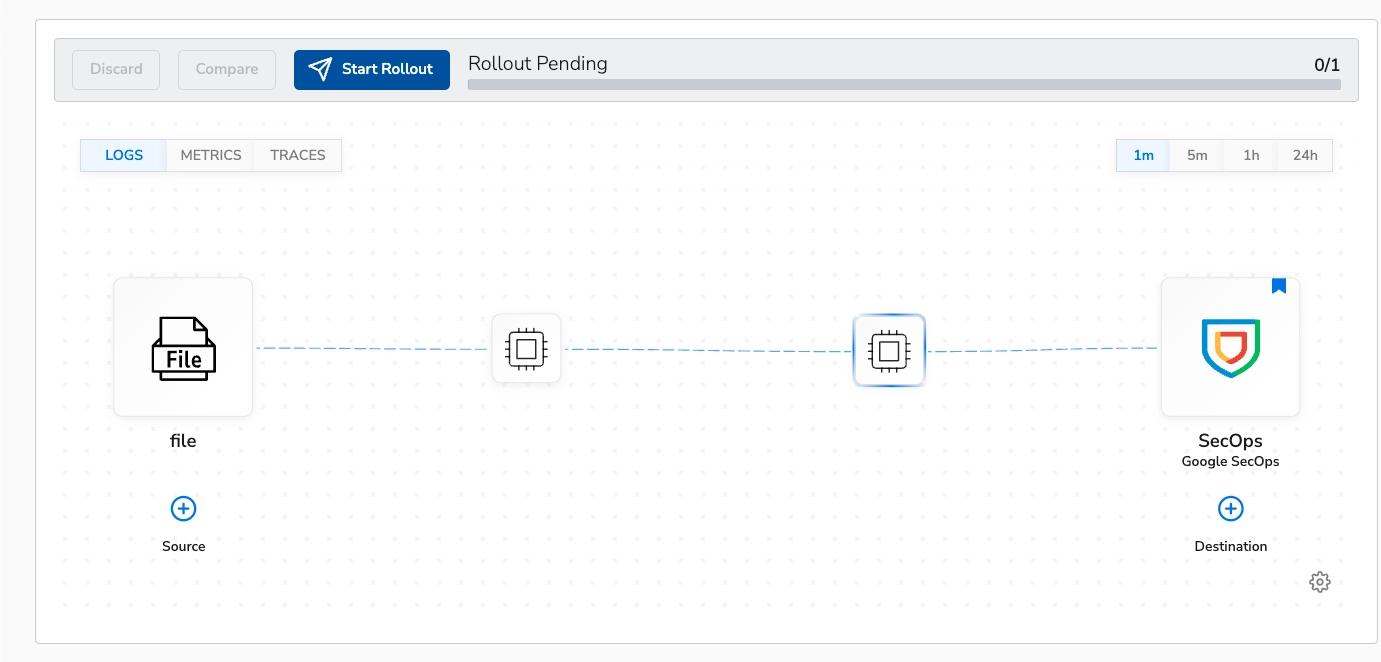The height and width of the screenshot is (662, 1381).
Task: Select the 1m time range option
Action: tap(1143, 155)
